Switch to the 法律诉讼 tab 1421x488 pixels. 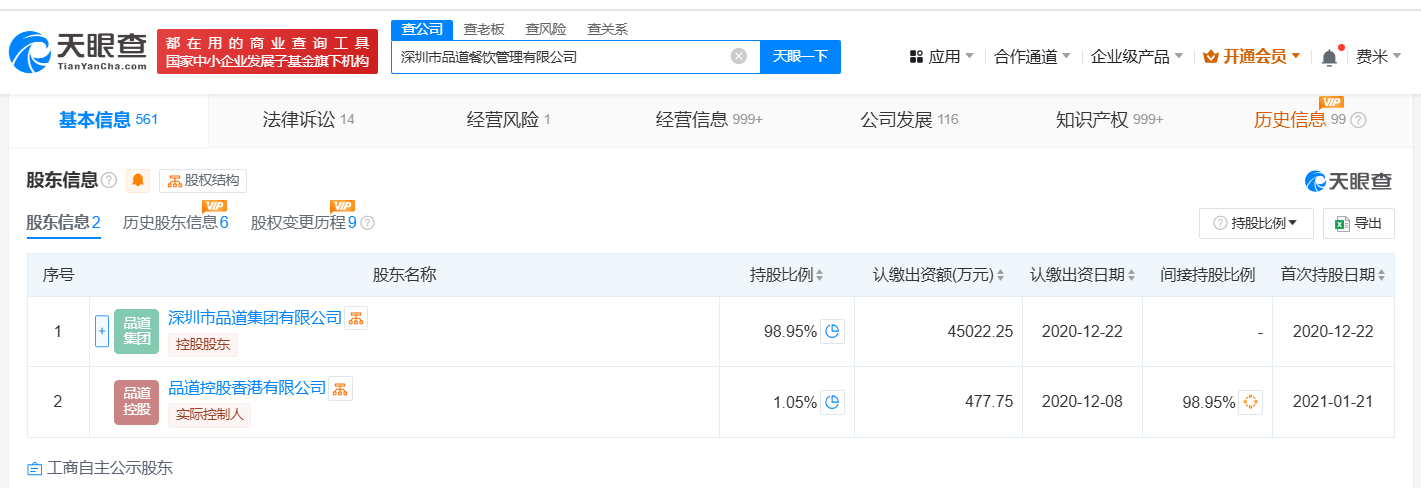[308, 120]
